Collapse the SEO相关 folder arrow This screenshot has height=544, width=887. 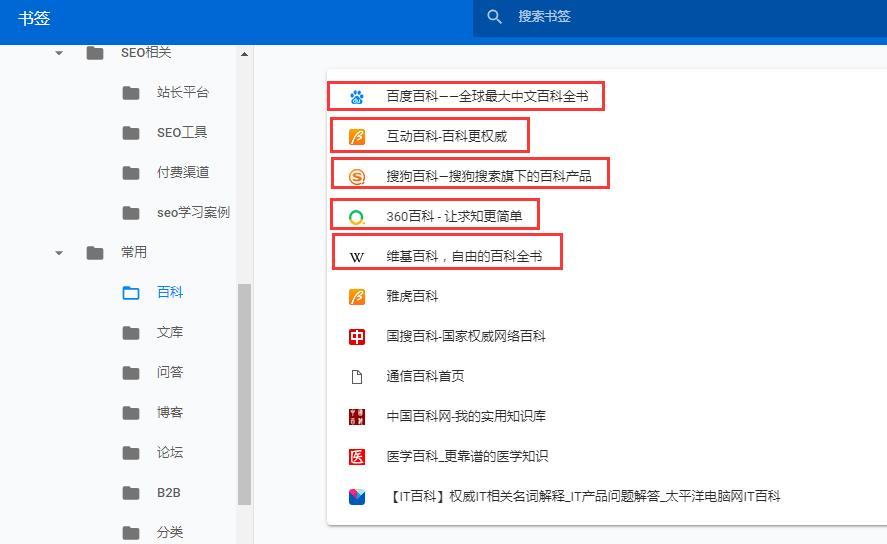59,53
